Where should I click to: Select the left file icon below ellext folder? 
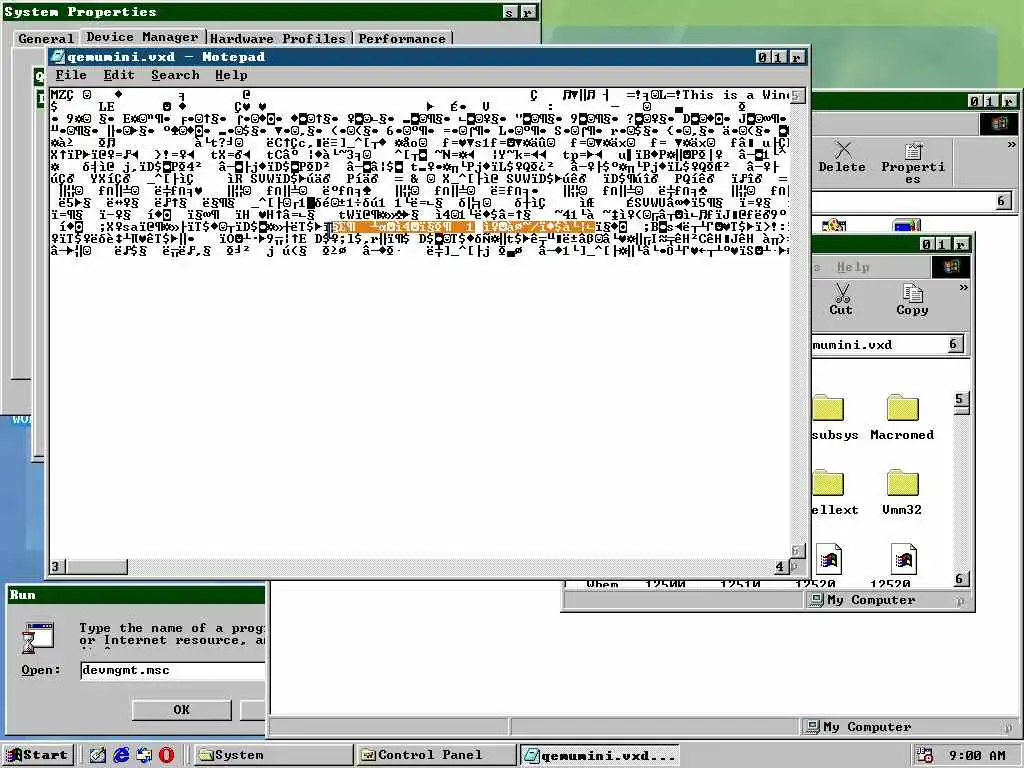click(829, 560)
